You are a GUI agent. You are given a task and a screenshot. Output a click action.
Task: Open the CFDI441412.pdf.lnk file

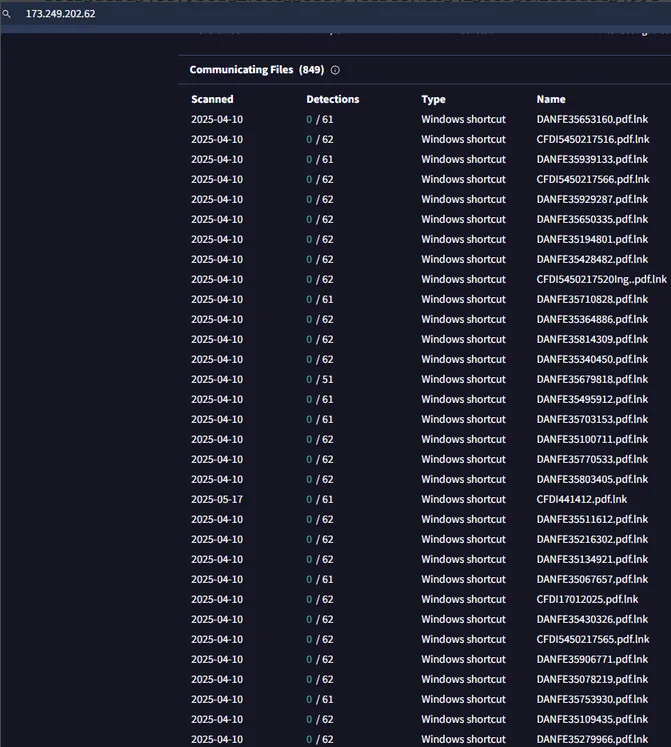pos(582,499)
